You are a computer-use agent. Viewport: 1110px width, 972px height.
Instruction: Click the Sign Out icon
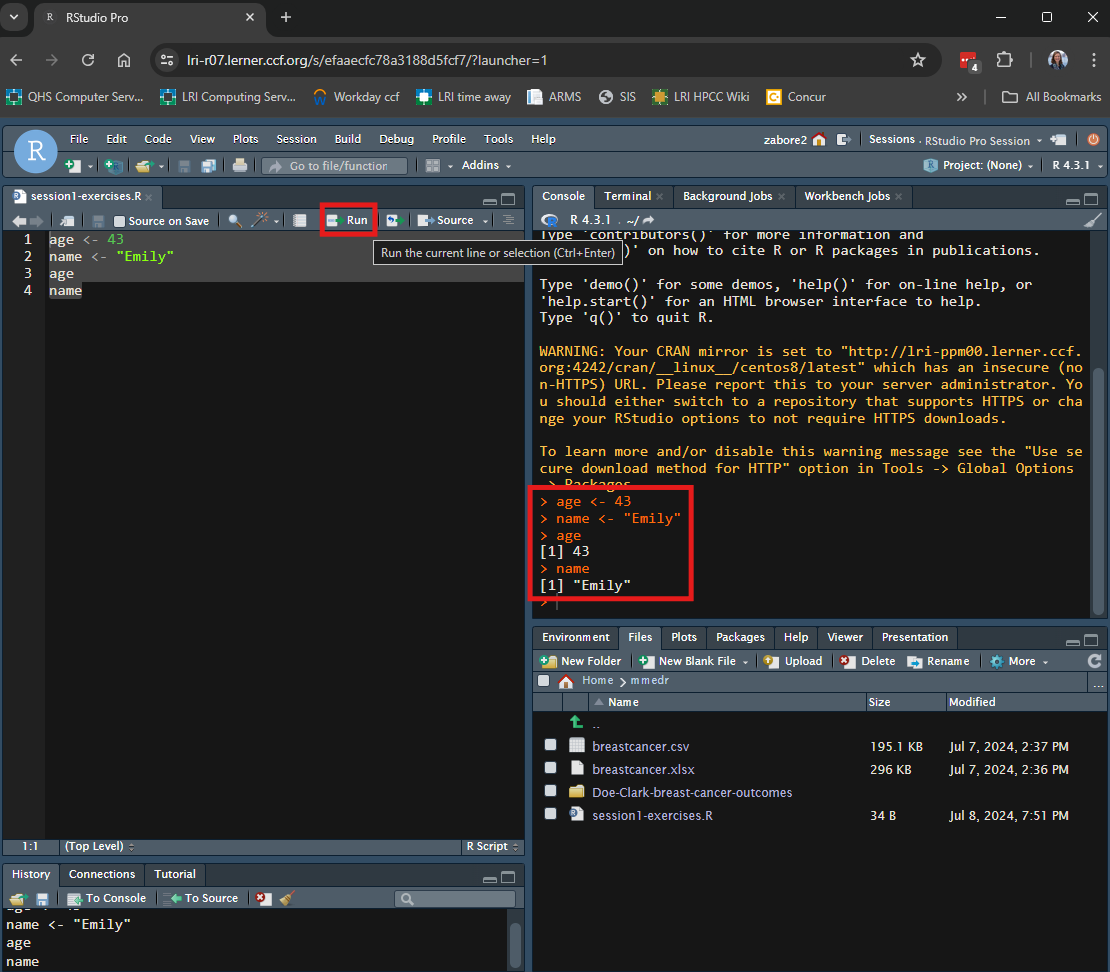click(843, 139)
